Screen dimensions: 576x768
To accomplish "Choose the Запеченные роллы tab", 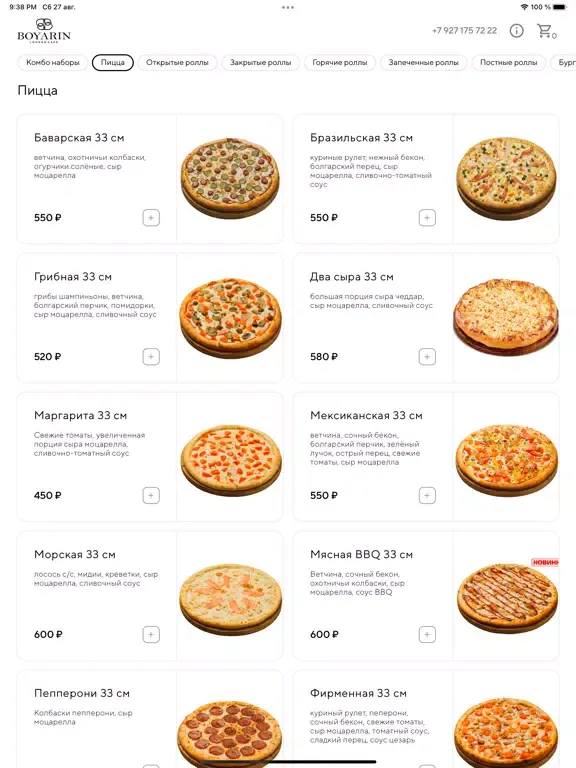I will click(424, 62).
